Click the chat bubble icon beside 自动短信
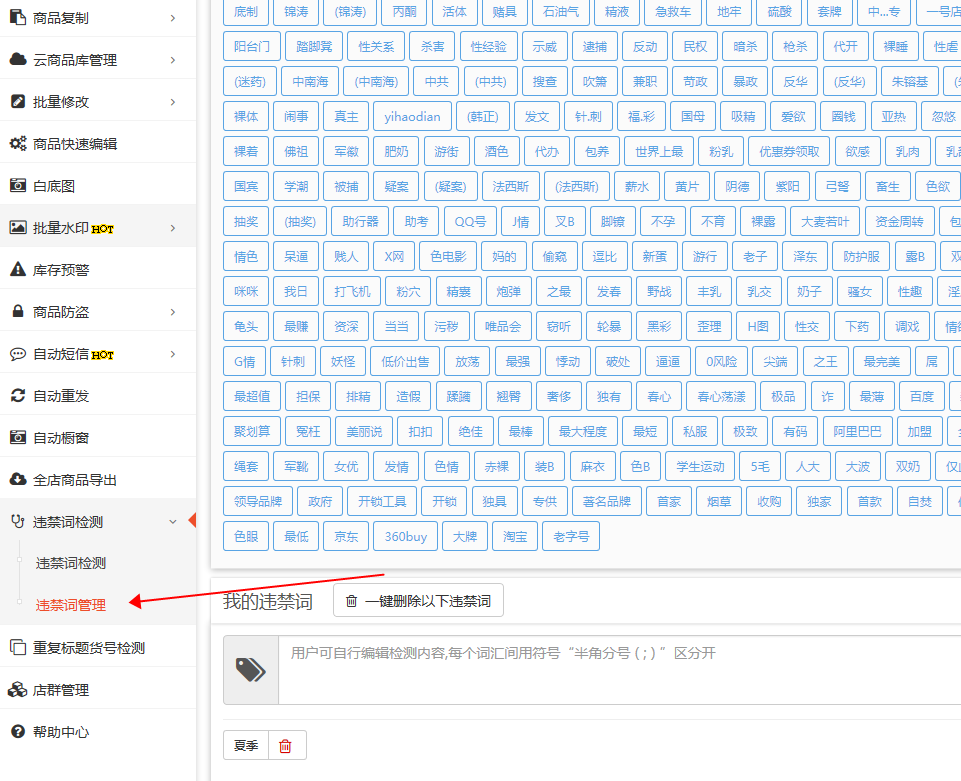The image size is (961, 781). (18, 354)
